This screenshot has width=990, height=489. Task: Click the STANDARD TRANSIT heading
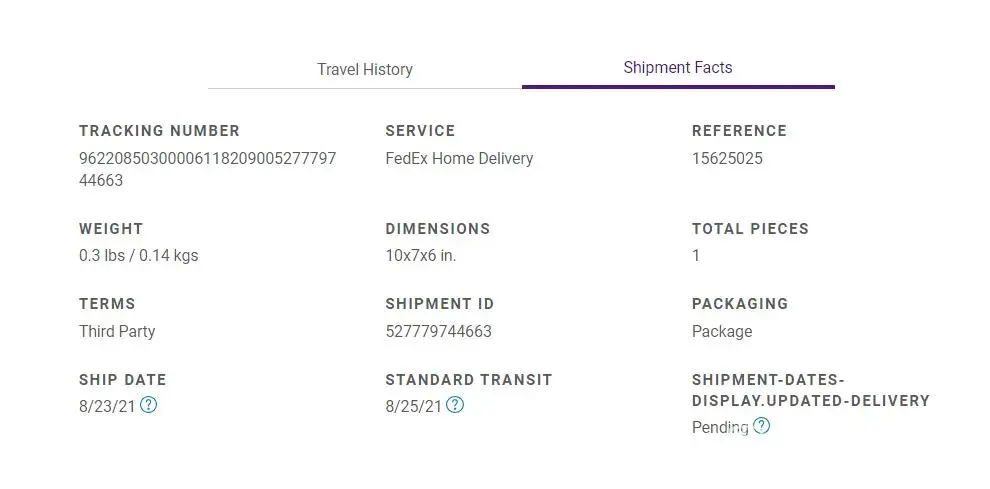tap(468, 380)
